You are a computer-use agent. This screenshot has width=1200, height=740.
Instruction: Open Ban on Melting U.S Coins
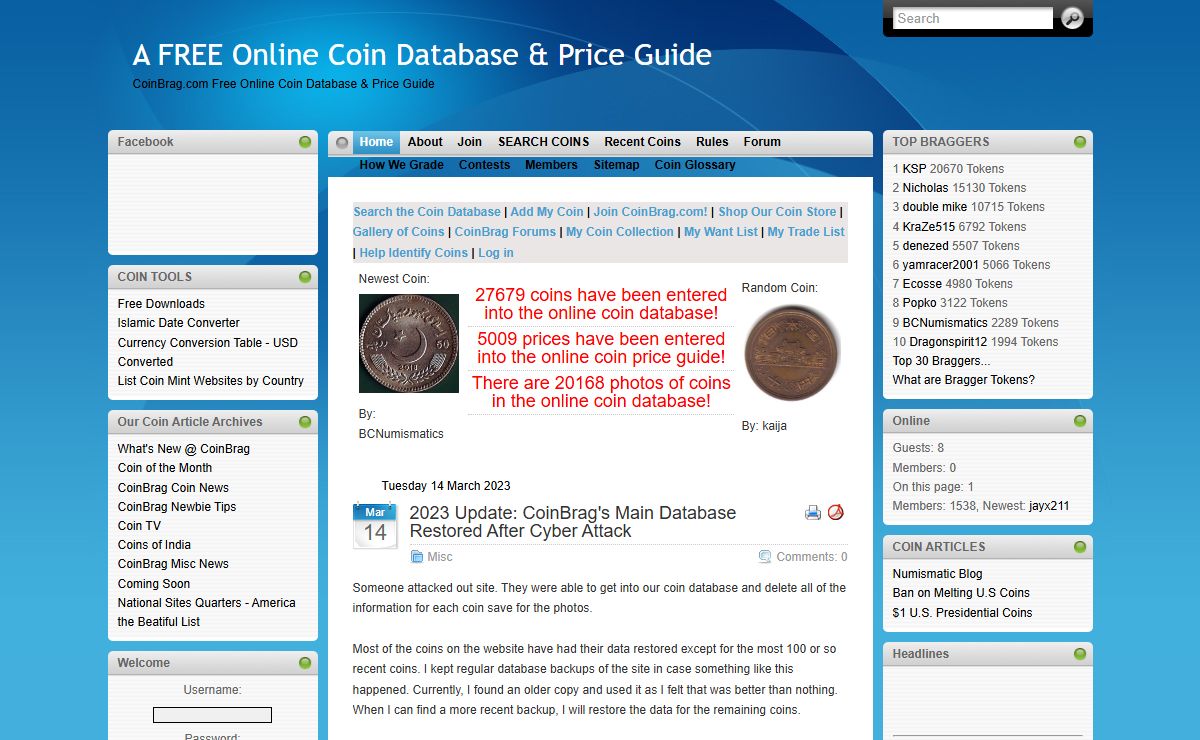[x=961, y=593]
